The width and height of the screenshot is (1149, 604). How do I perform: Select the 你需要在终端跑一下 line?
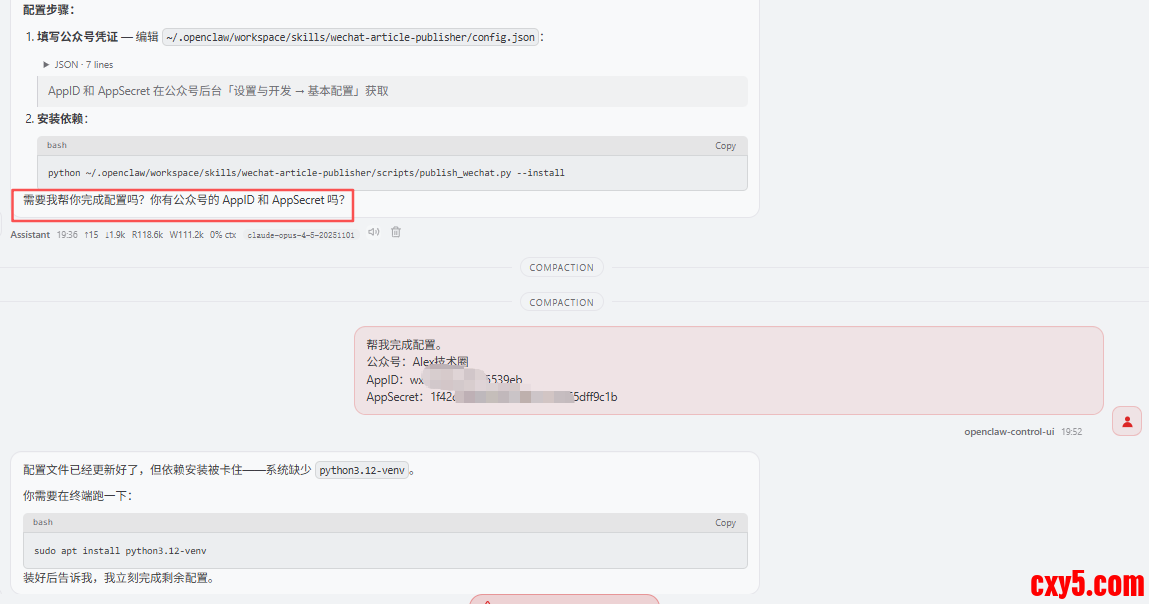(x=78, y=496)
